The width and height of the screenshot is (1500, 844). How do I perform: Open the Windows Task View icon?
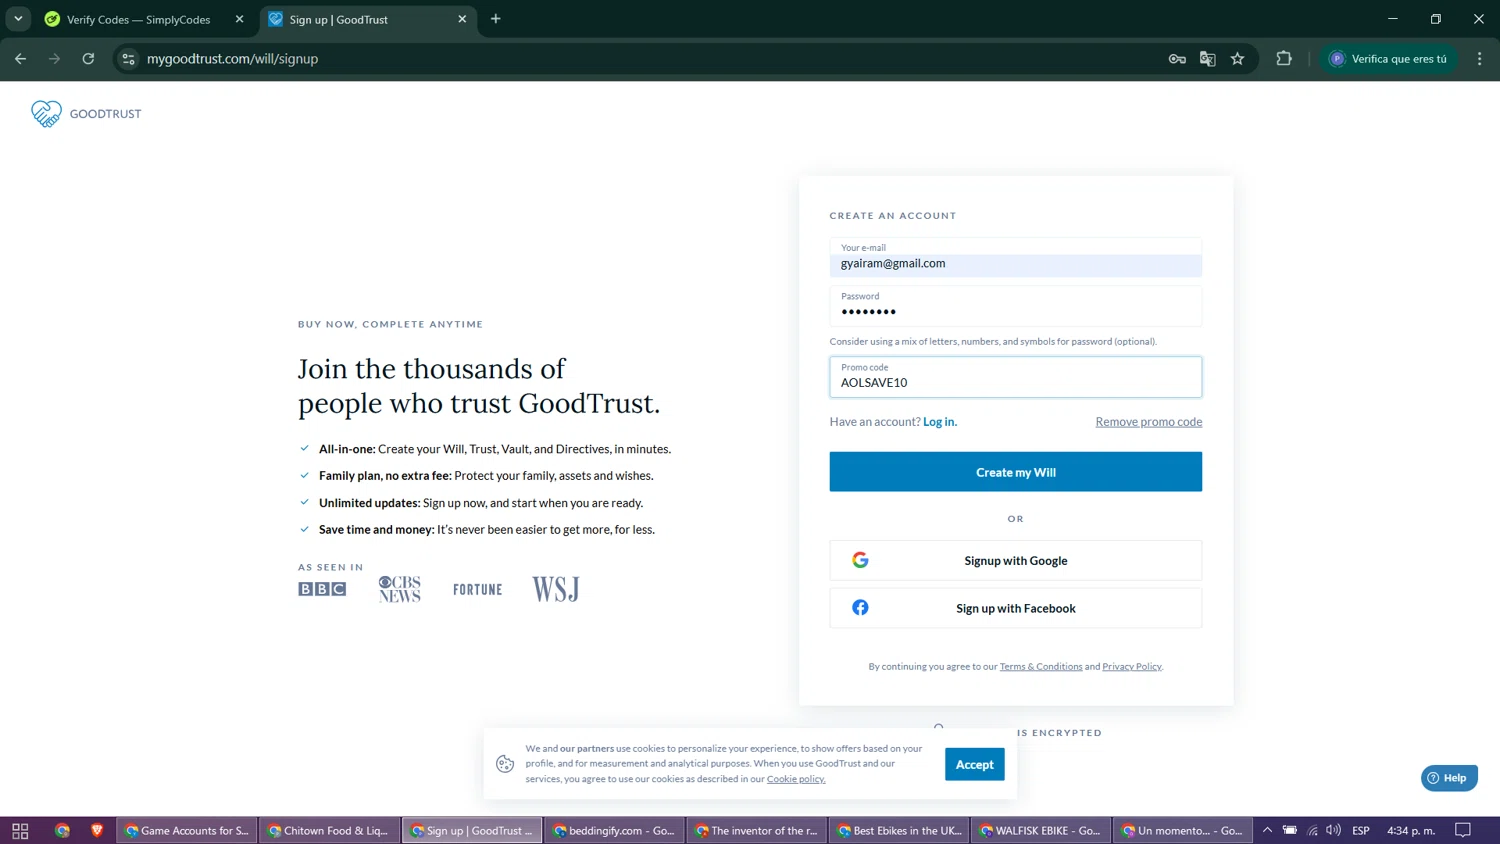[20, 830]
